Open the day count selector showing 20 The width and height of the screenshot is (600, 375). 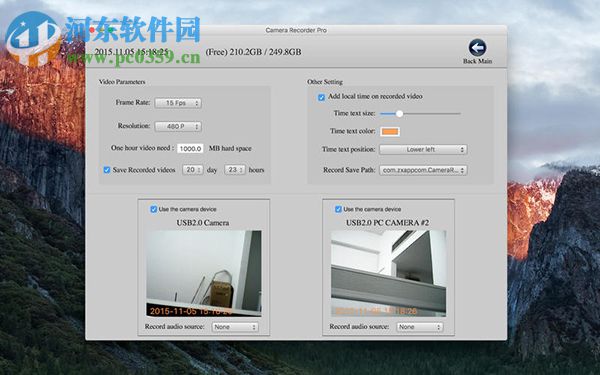tap(192, 170)
